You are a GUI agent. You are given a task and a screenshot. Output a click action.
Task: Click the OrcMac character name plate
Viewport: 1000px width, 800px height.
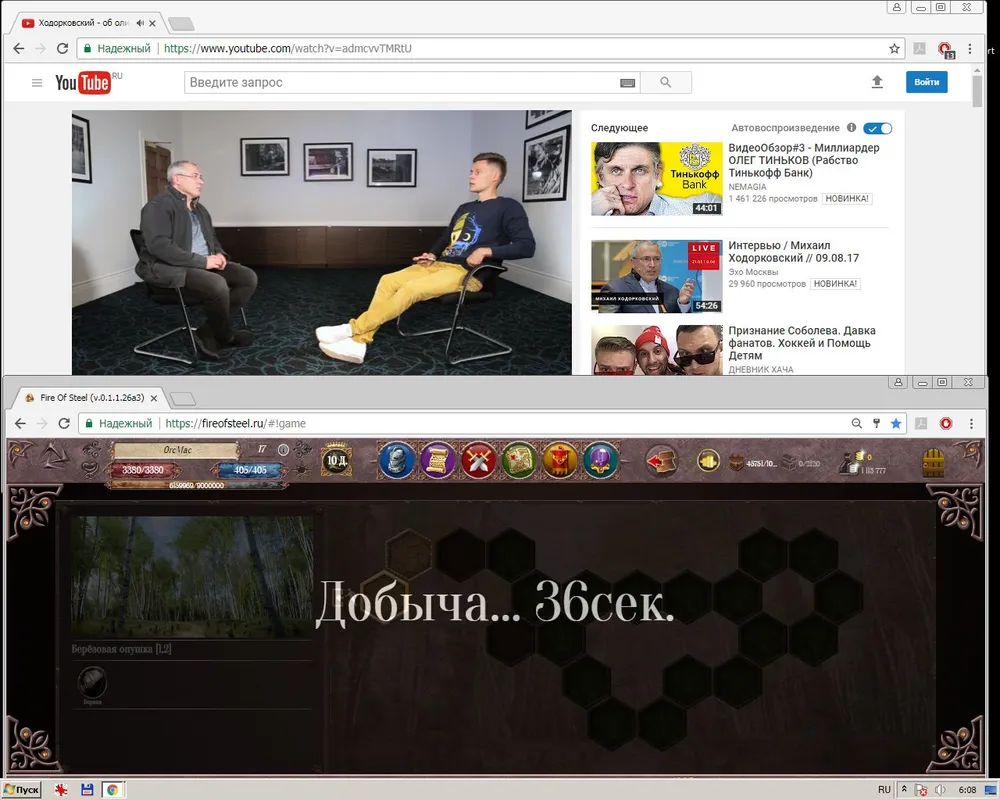[177, 450]
